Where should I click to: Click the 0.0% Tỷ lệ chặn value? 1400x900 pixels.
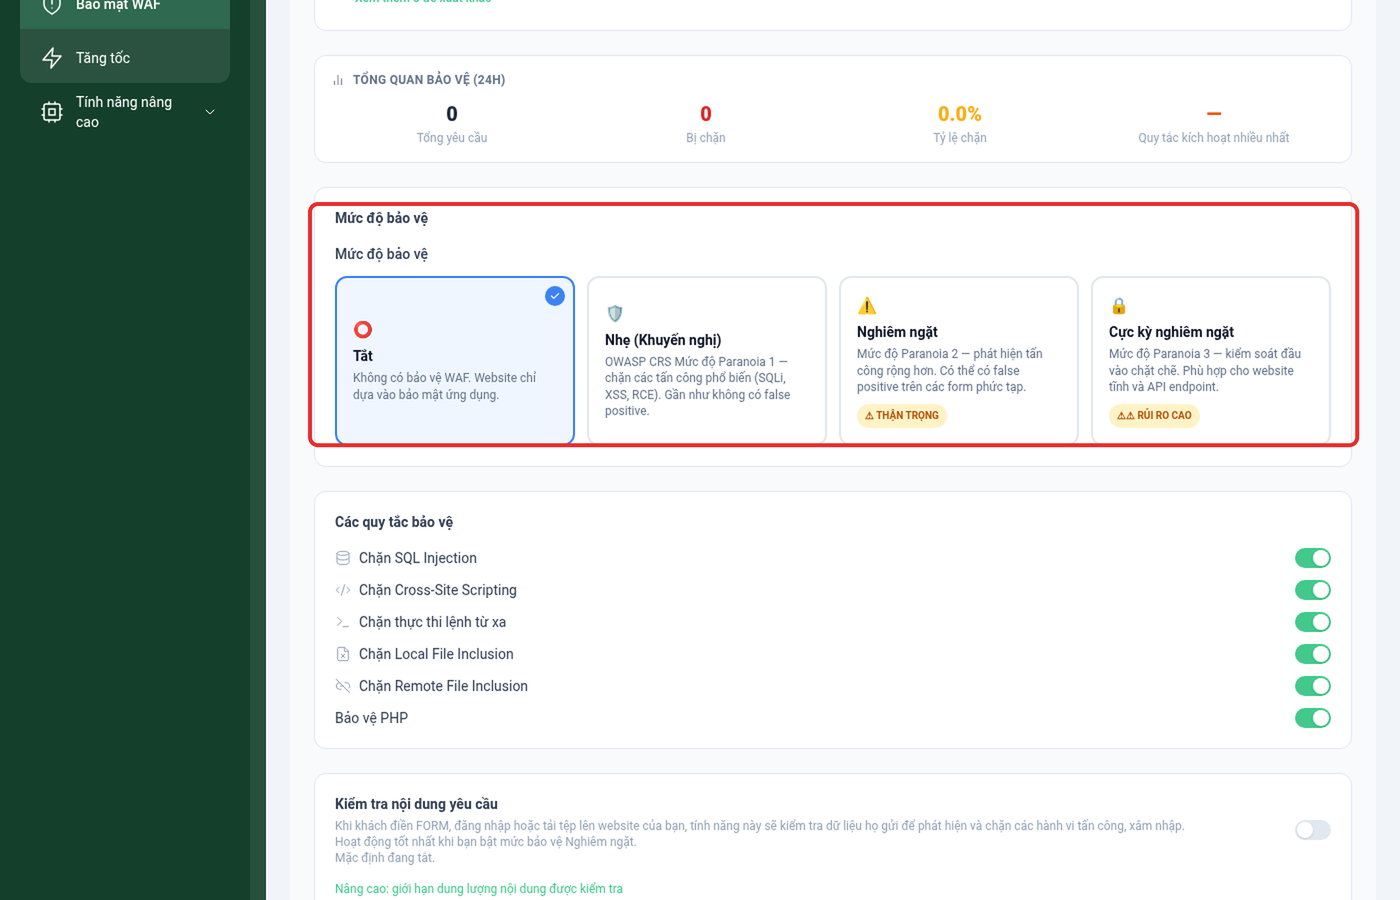(x=960, y=114)
